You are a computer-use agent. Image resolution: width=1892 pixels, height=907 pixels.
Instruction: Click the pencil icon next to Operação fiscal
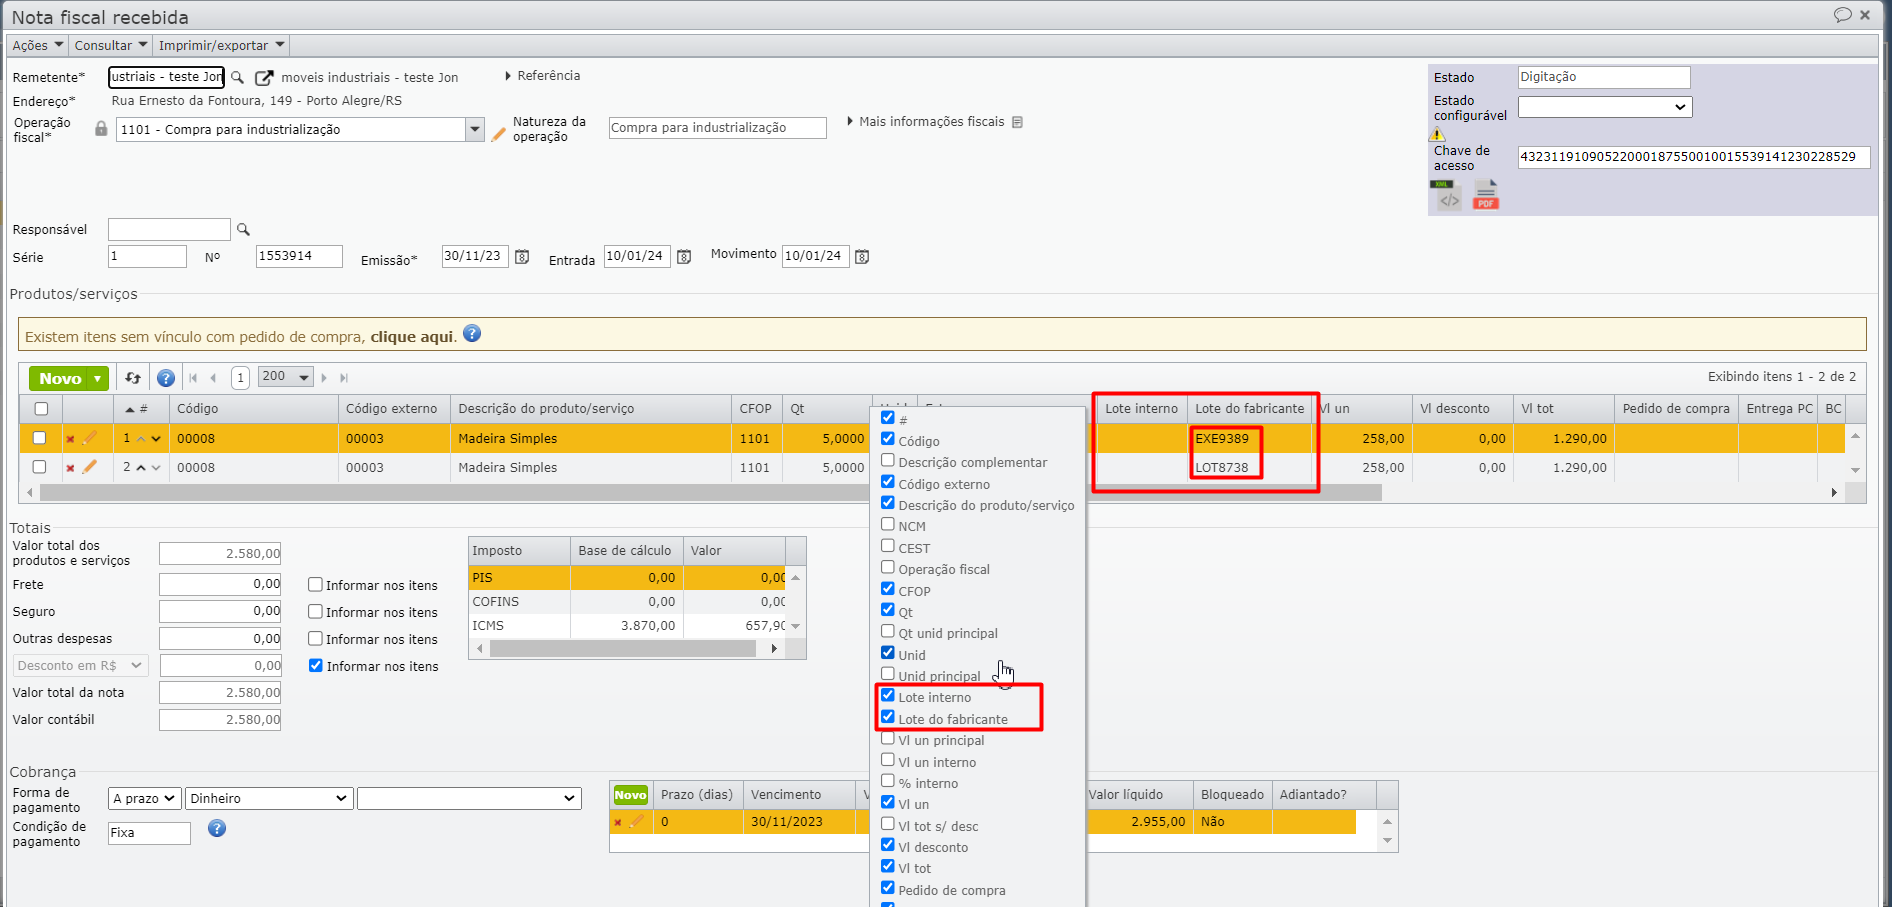(498, 133)
